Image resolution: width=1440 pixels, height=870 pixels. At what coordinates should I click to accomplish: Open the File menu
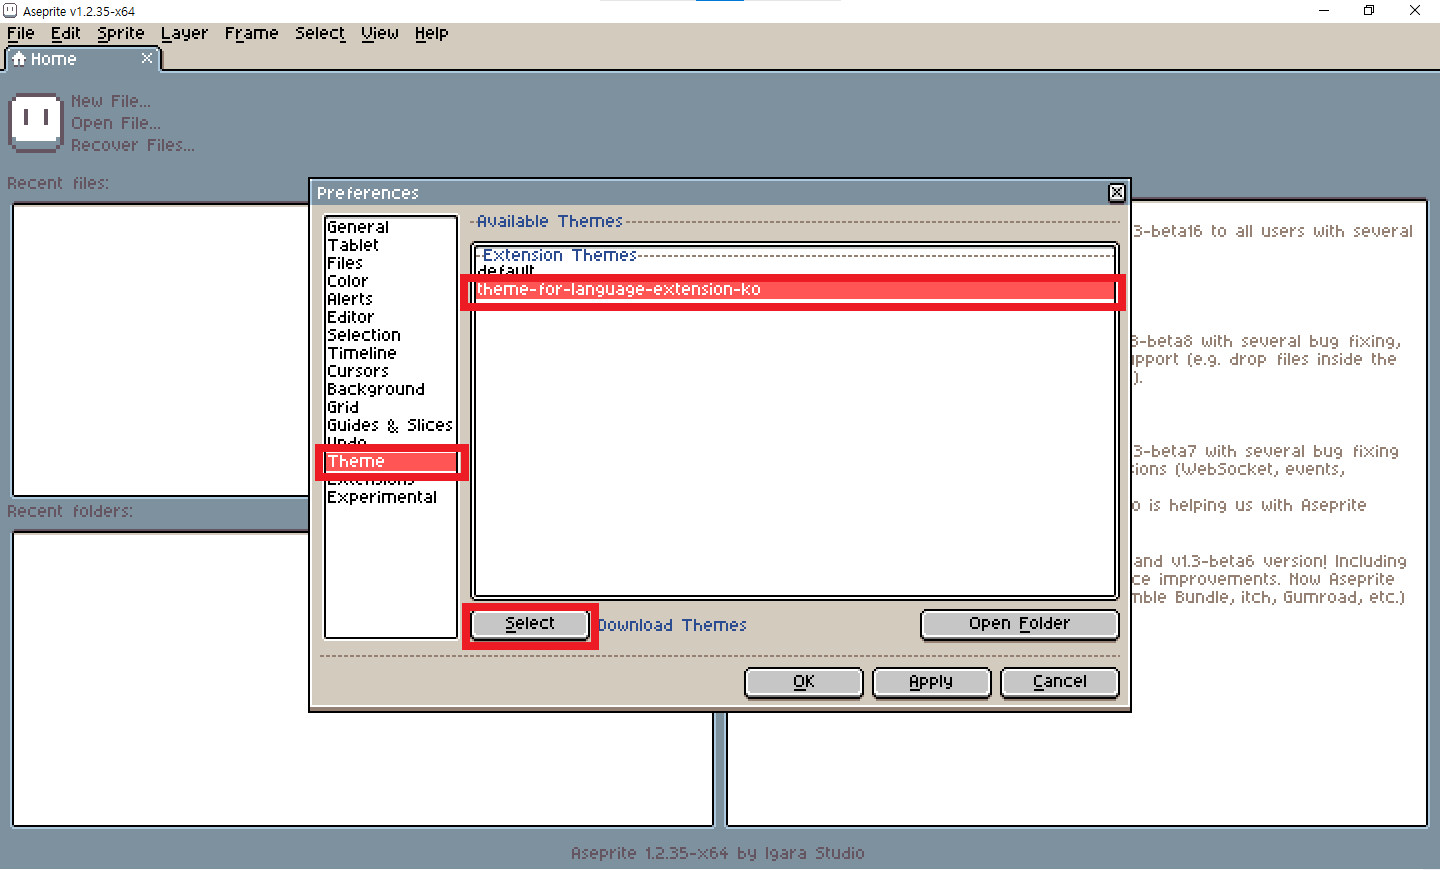pyautogui.click(x=20, y=33)
